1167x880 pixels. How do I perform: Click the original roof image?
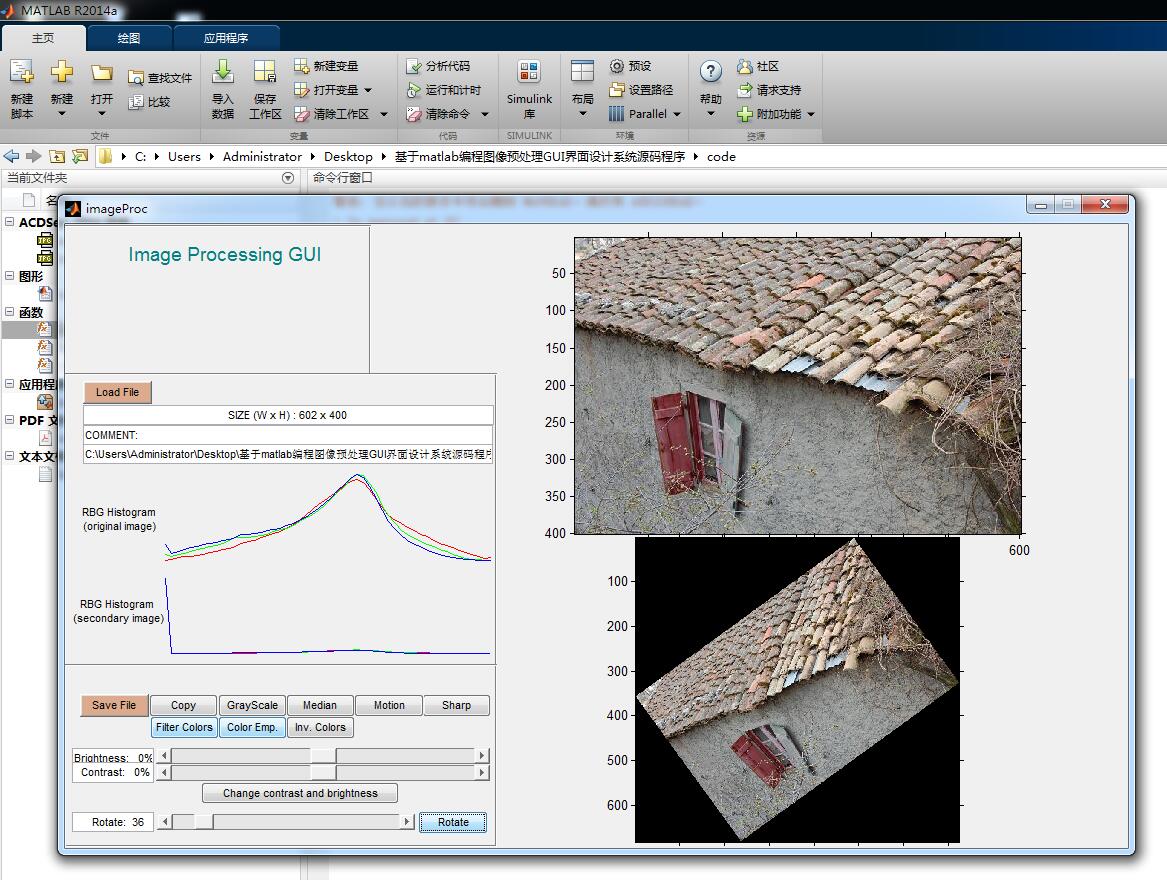(798, 386)
